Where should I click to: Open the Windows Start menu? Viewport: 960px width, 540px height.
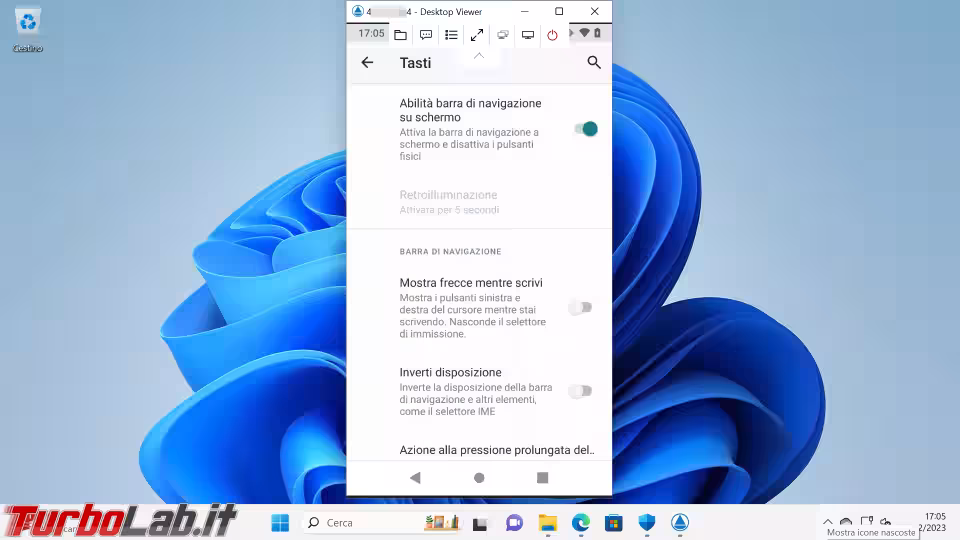280,523
